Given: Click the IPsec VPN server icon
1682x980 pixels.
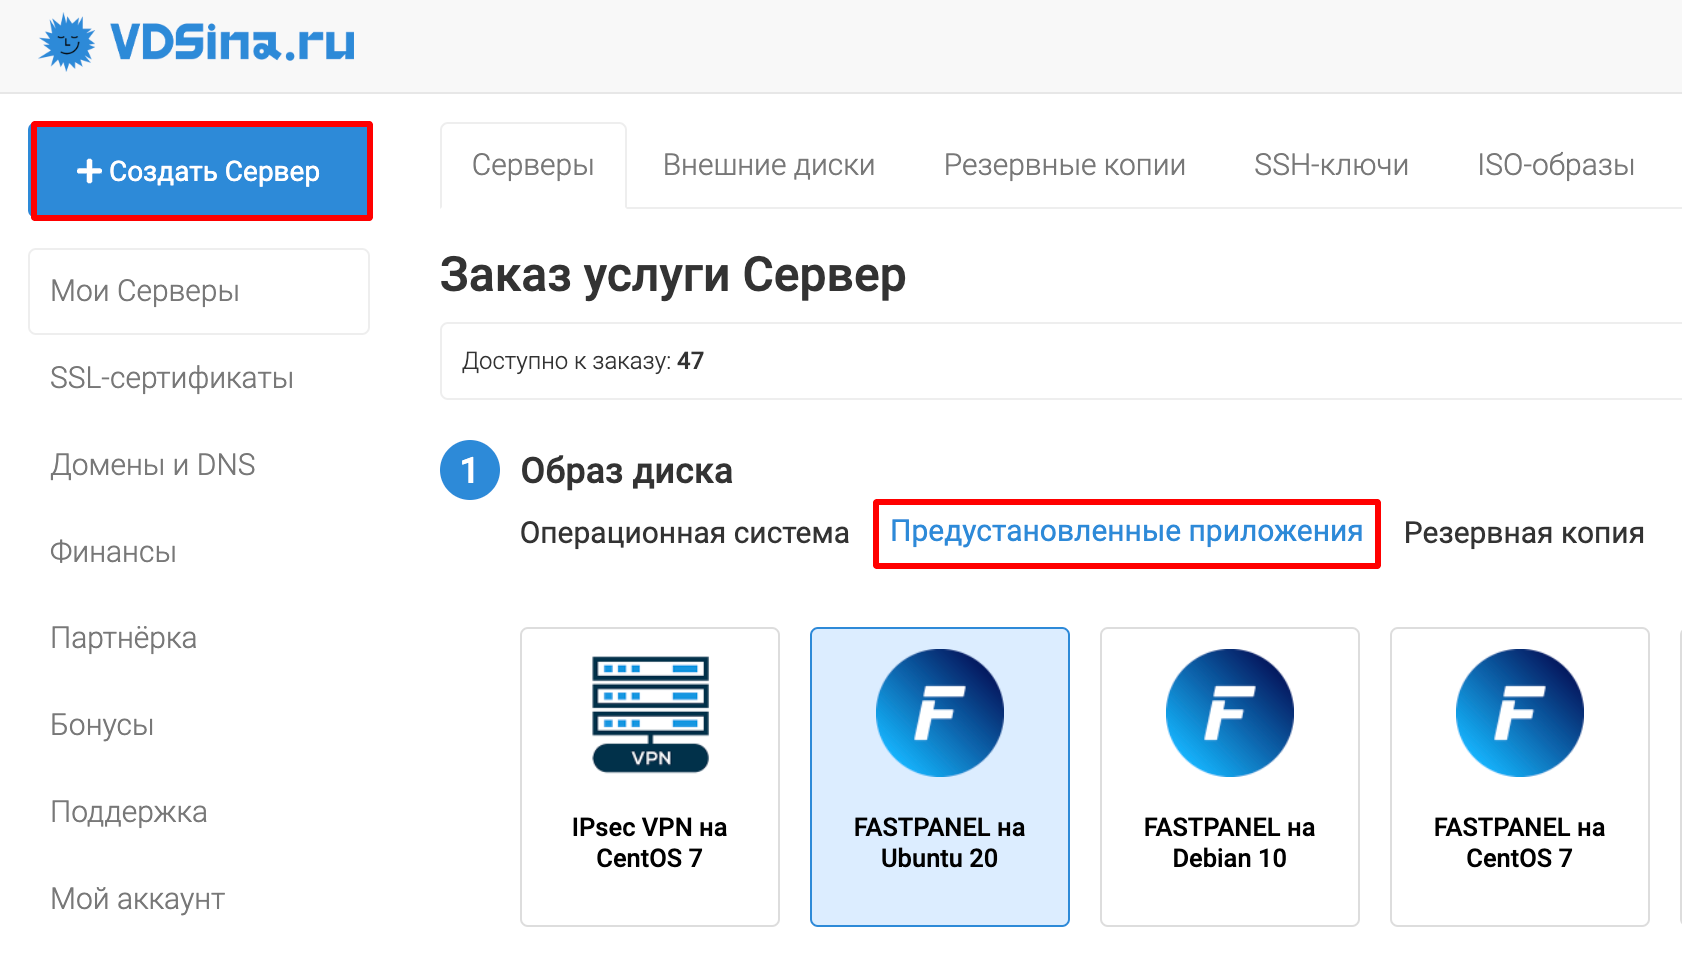Looking at the screenshot, I should click(x=650, y=714).
